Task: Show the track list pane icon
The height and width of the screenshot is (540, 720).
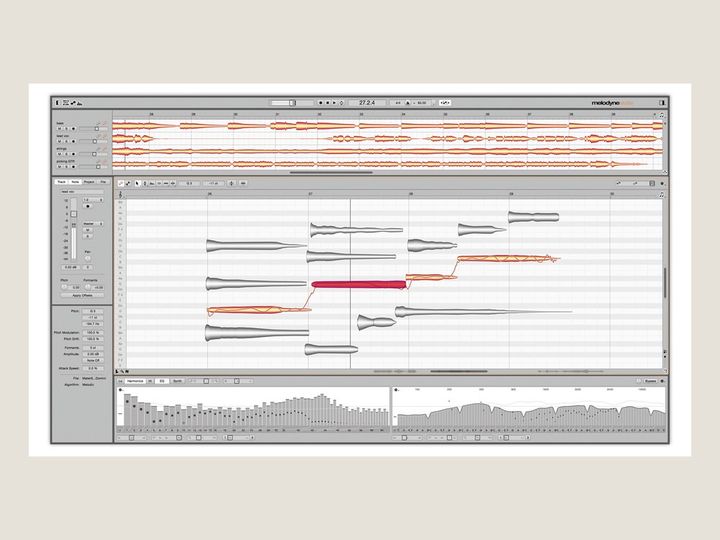Action: click(x=66, y=103)
